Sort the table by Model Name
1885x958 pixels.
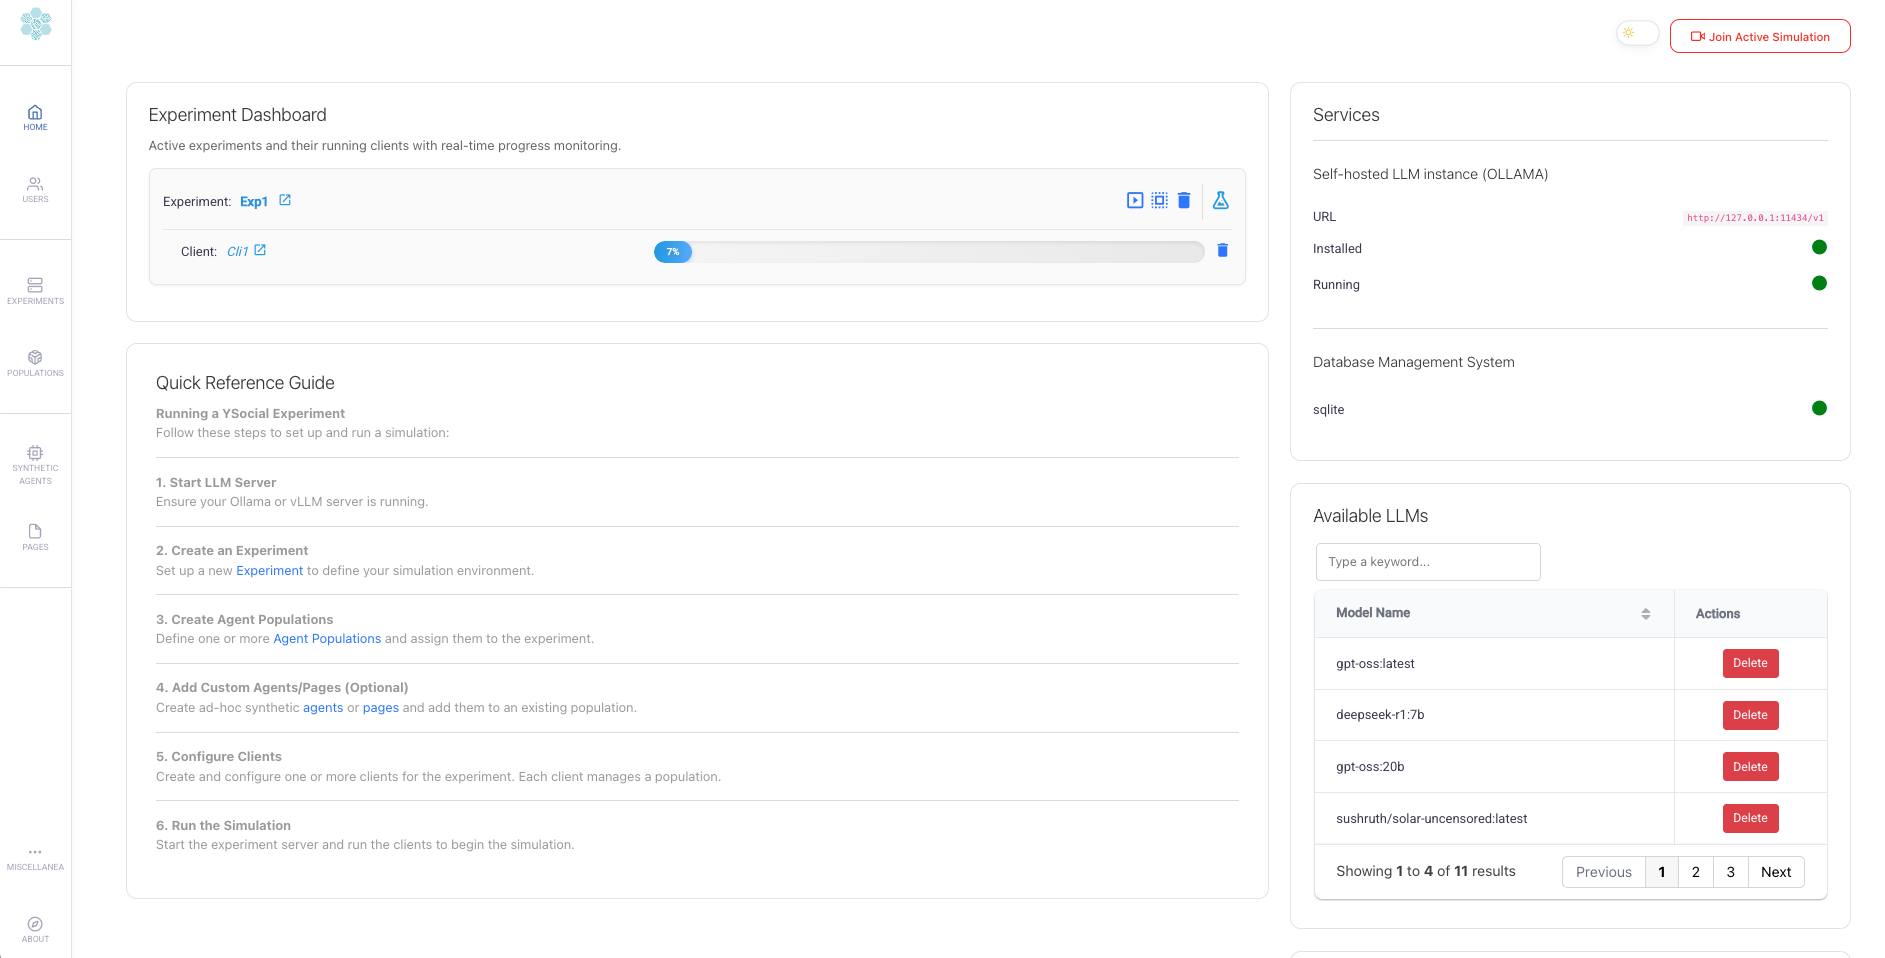click(x=1645, y=613)
